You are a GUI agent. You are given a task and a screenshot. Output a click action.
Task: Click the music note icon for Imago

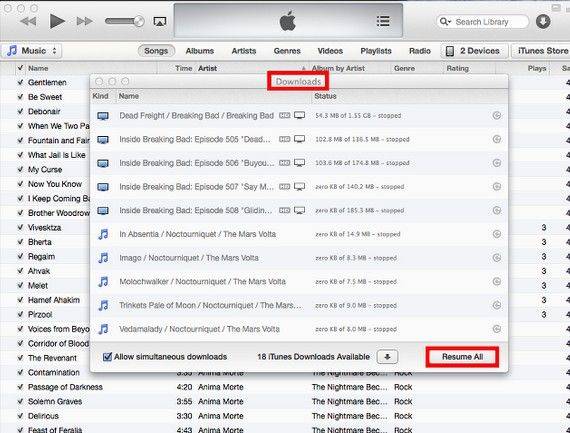[x=103, y=258]
